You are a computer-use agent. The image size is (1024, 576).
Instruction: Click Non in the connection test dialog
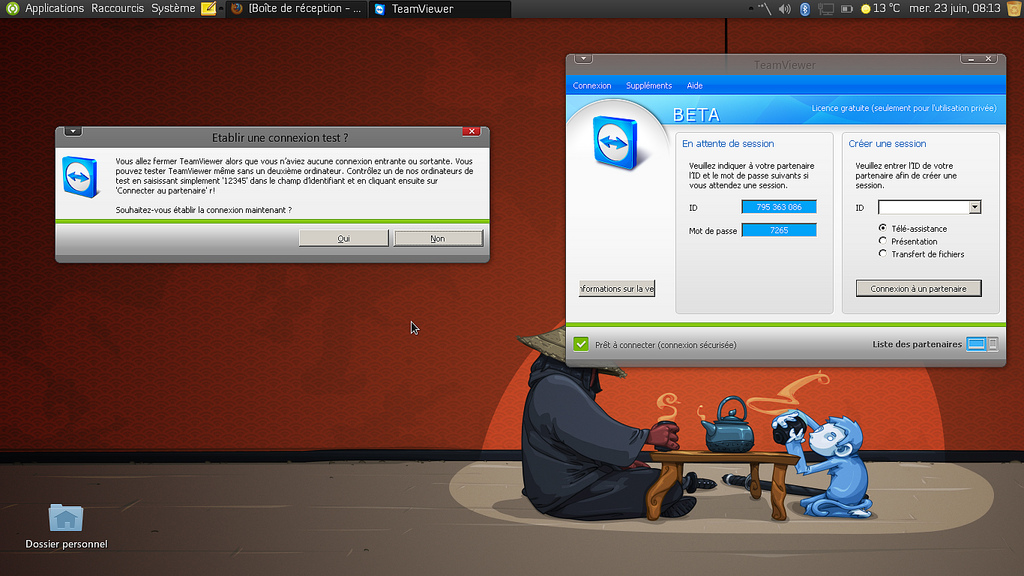tap(438, 238)
